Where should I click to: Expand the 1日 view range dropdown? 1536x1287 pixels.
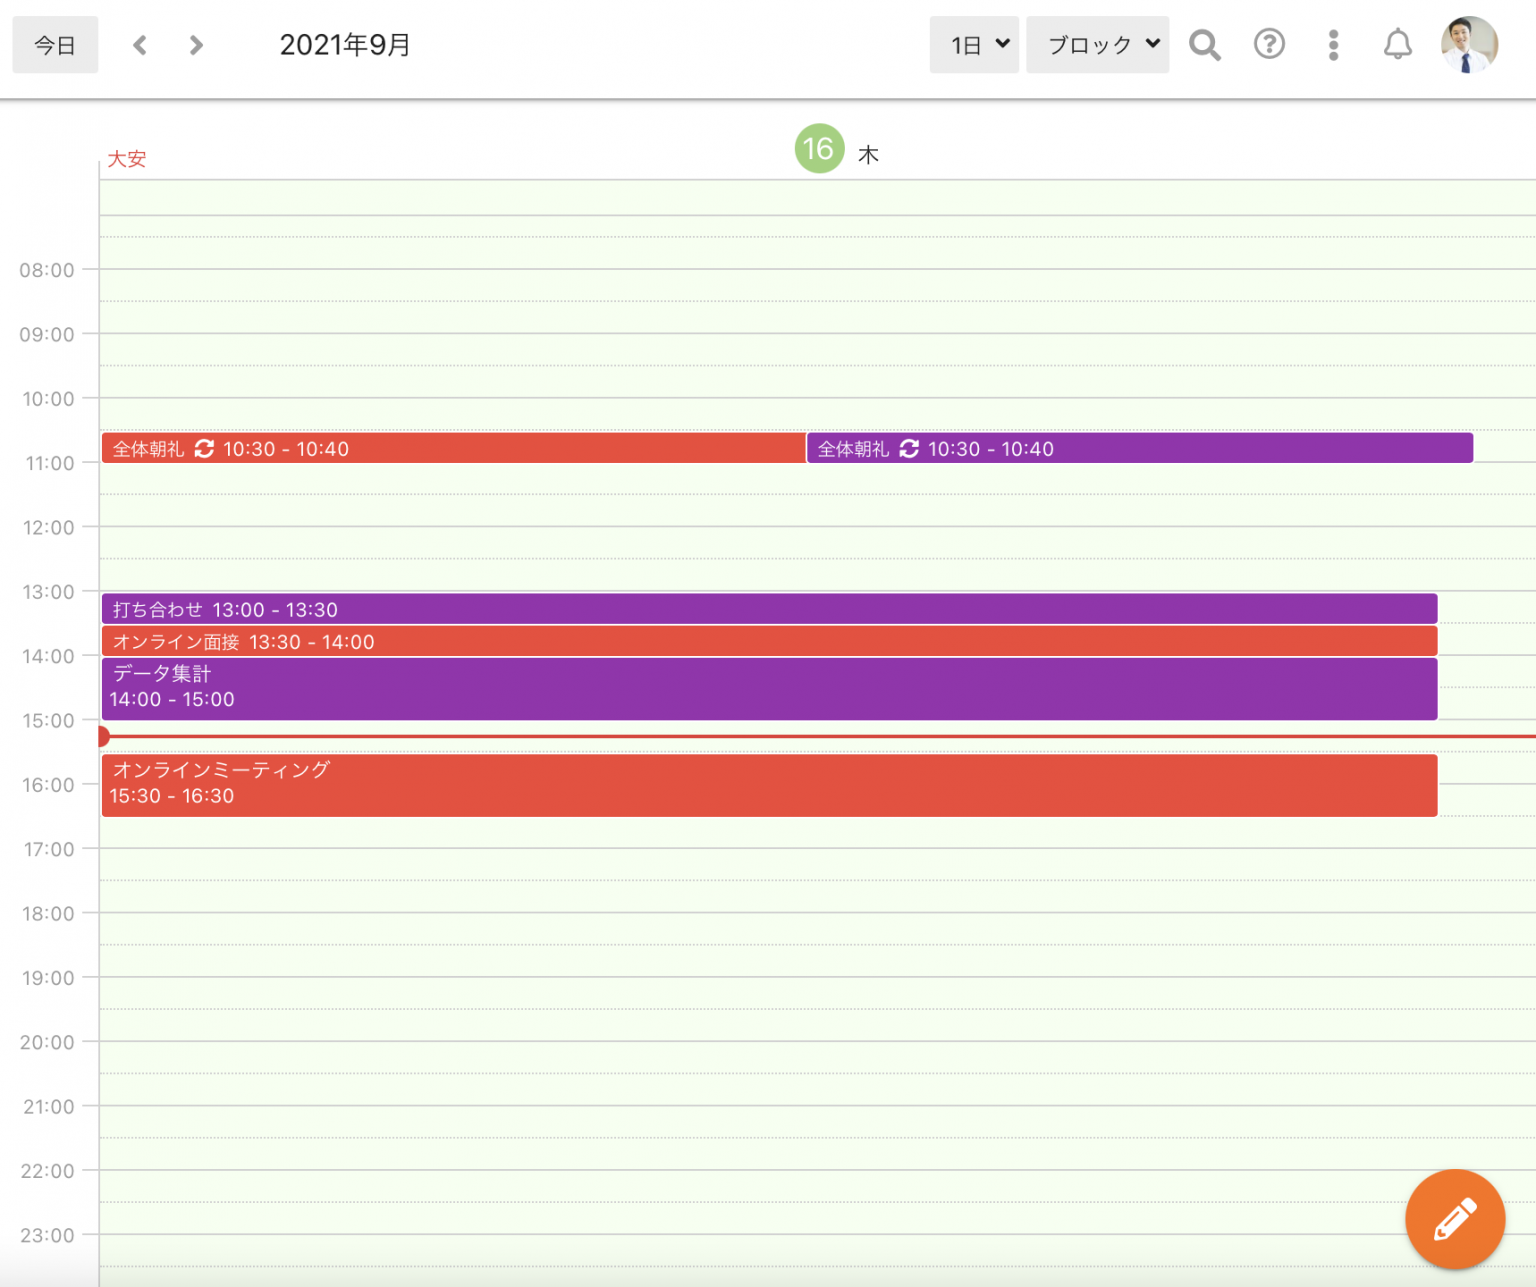click(x=974, y=45)
